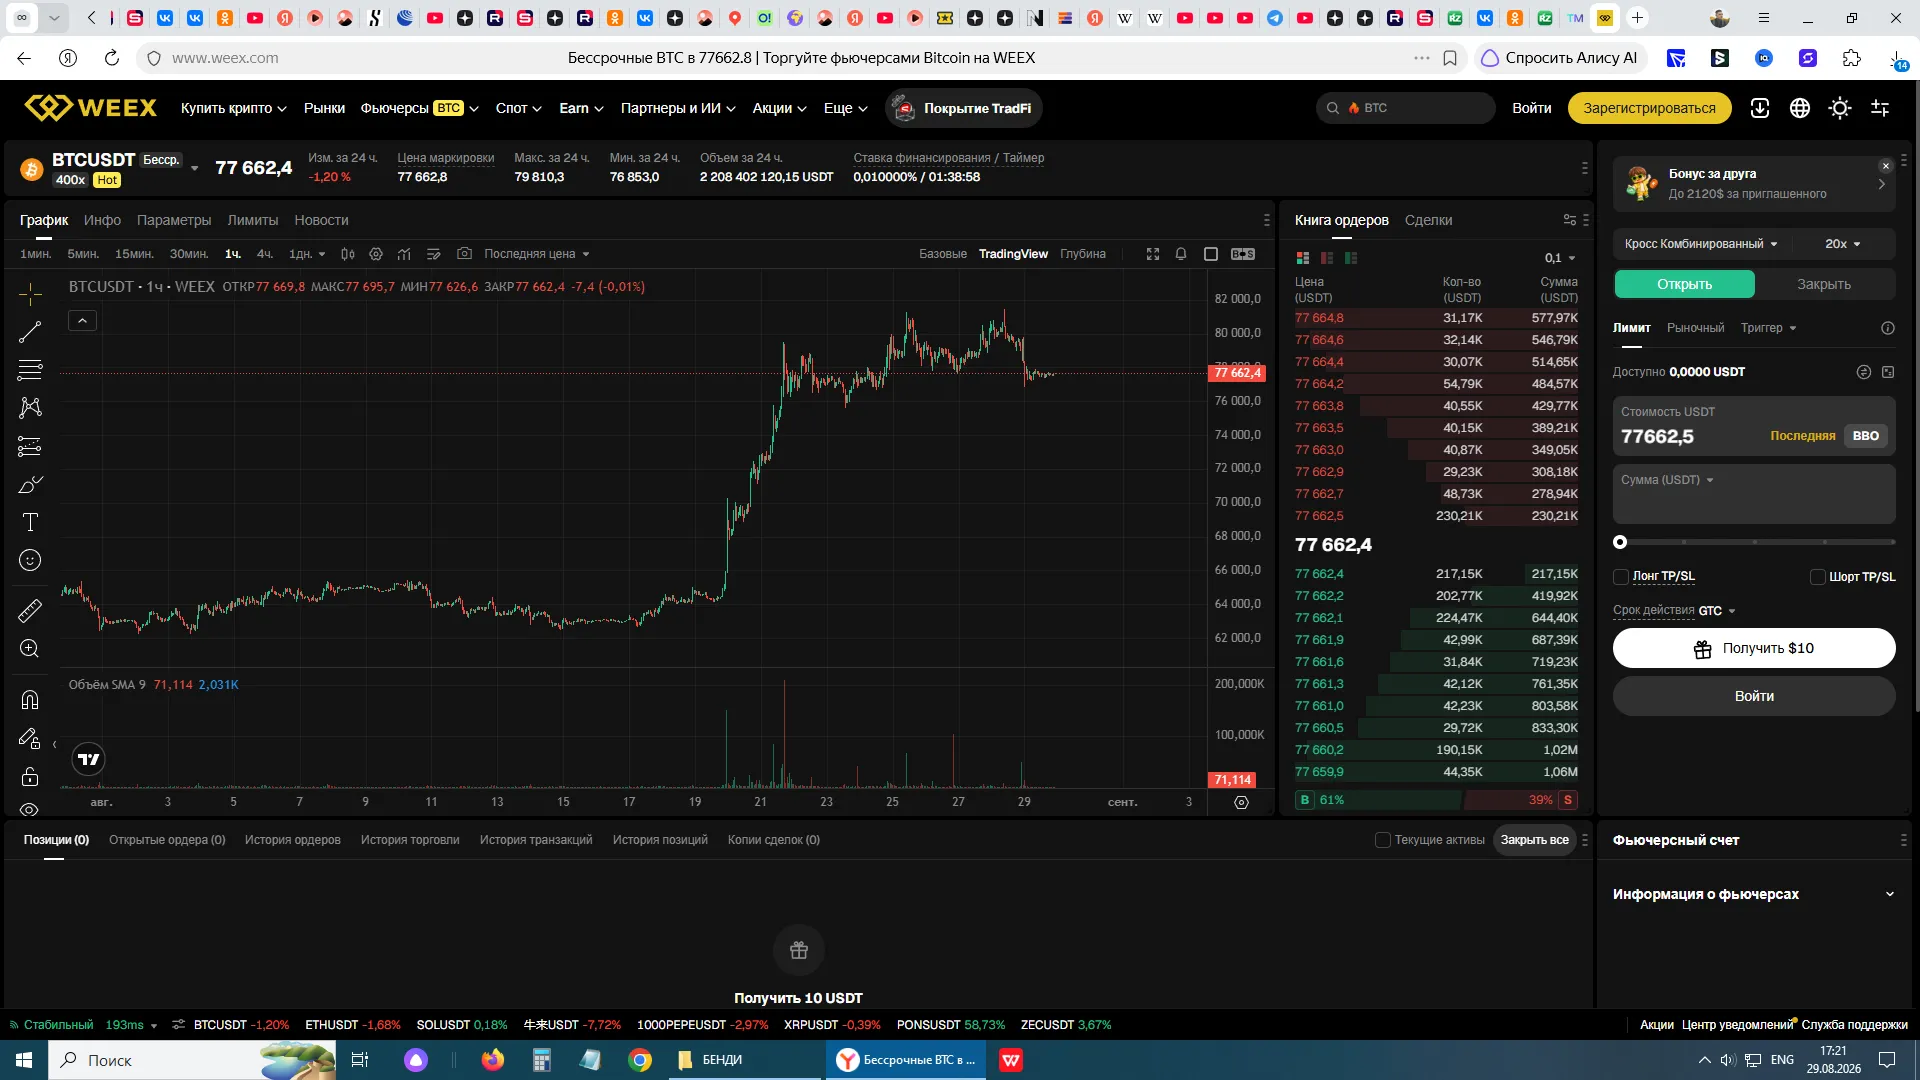Toggle stay-in-drawing-mode lock pencil
The height and width of the screenshot is (1080, 1920).
pyautogui.click(x=30, y=738)
